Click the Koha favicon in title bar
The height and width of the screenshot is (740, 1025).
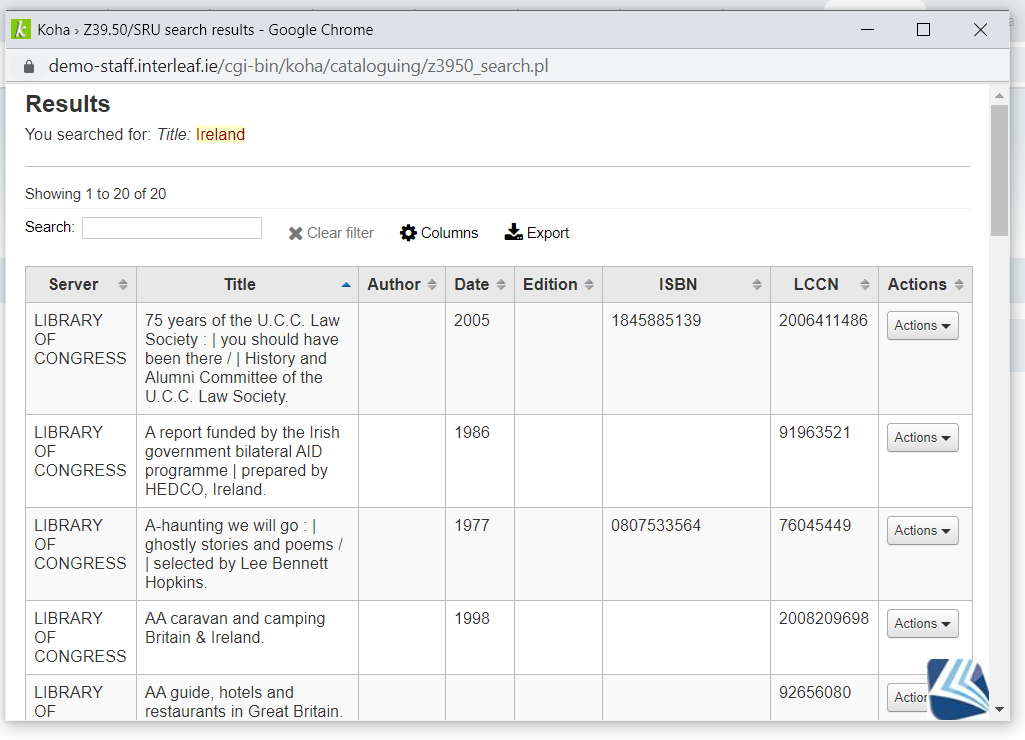[21, 29]
